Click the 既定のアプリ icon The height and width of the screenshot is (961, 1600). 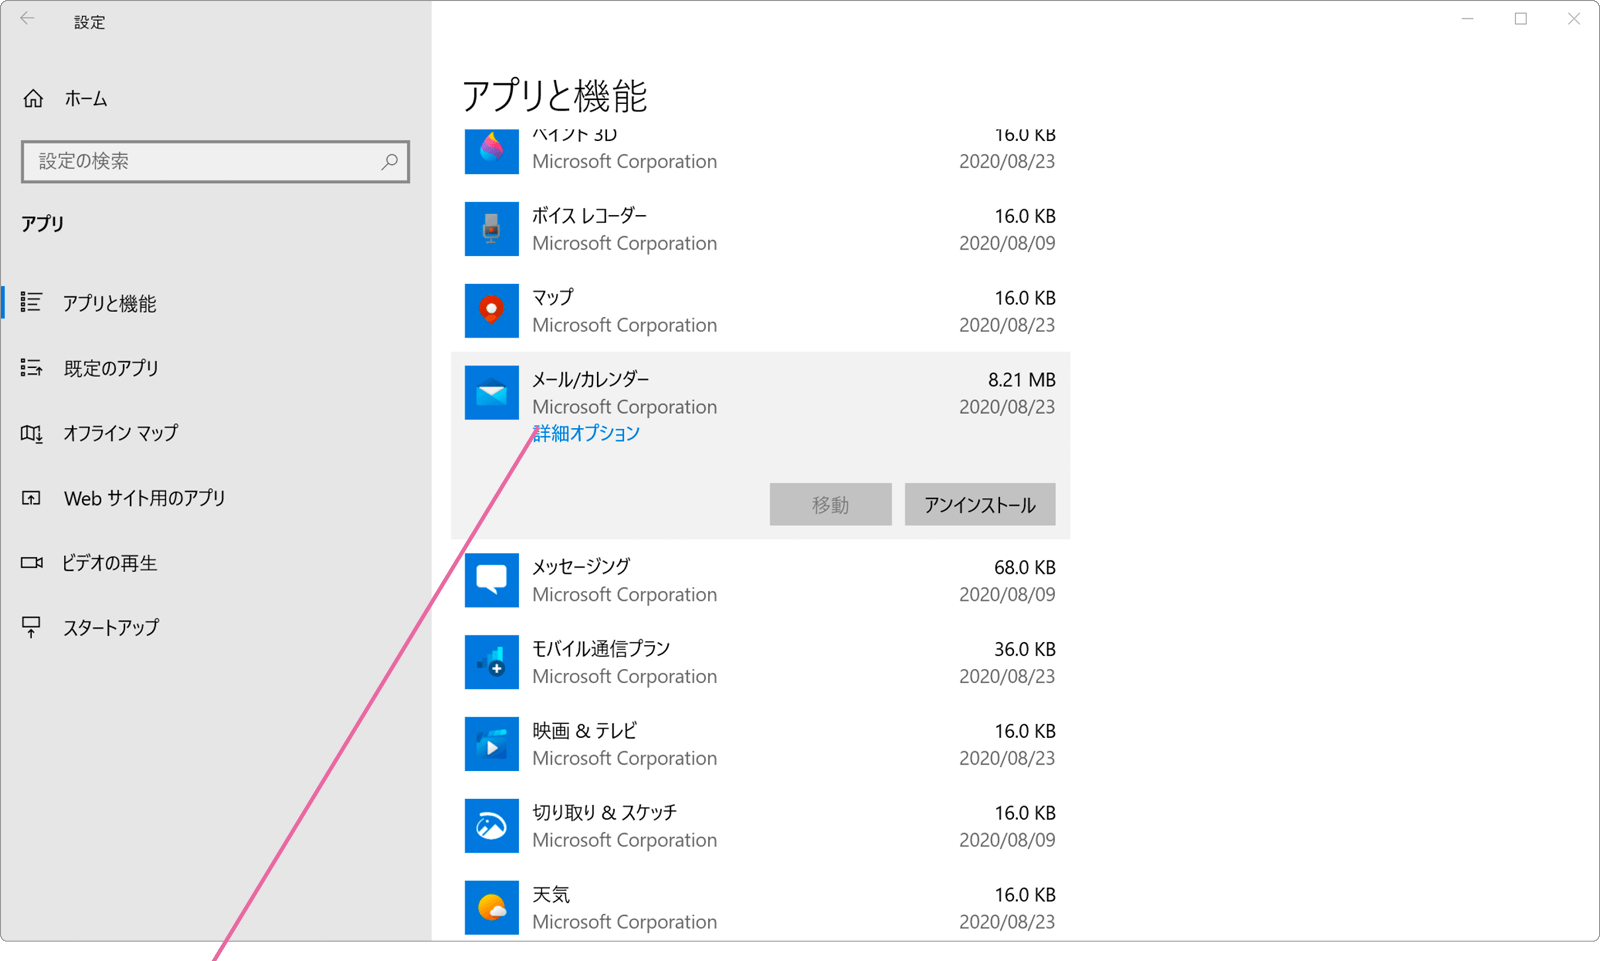pyautogui.click(x=31, y=368)
